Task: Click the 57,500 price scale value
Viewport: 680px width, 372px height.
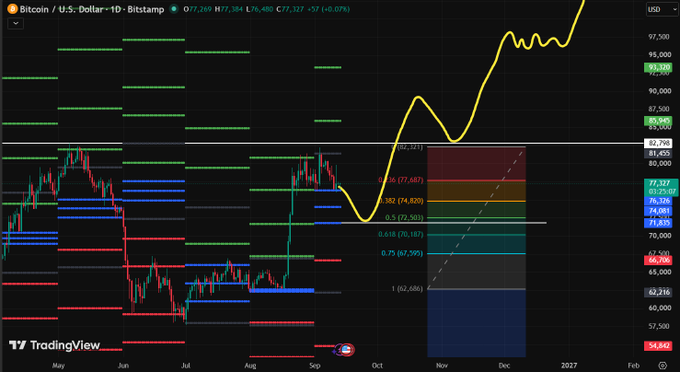Action: pyautogui.click(x=658, y=326)
